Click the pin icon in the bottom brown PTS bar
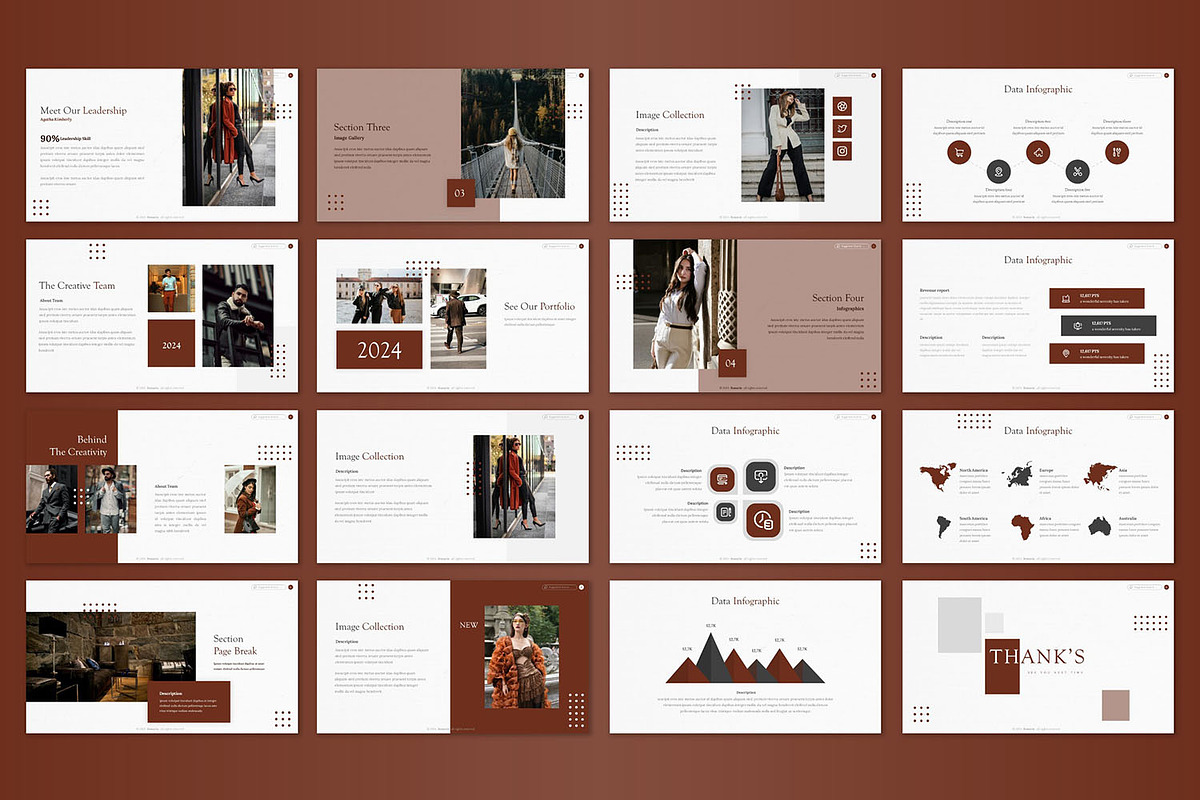This screenshot has width=1200, height=800. pyautogui.click(x=1067, y=353)
